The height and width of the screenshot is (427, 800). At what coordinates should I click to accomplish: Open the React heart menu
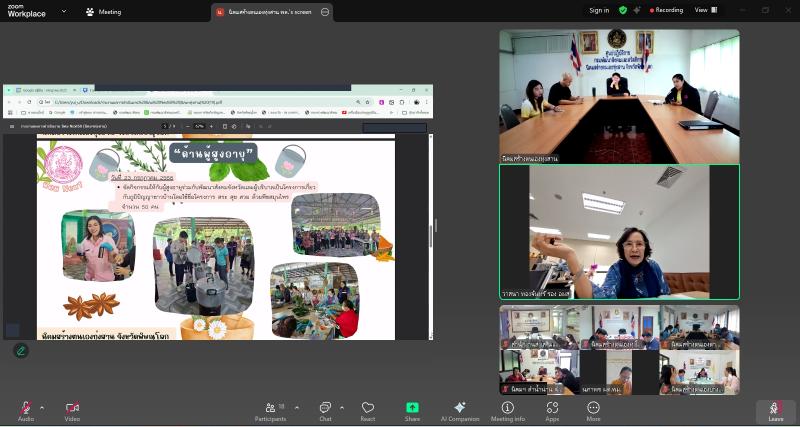tap(368, 411)
